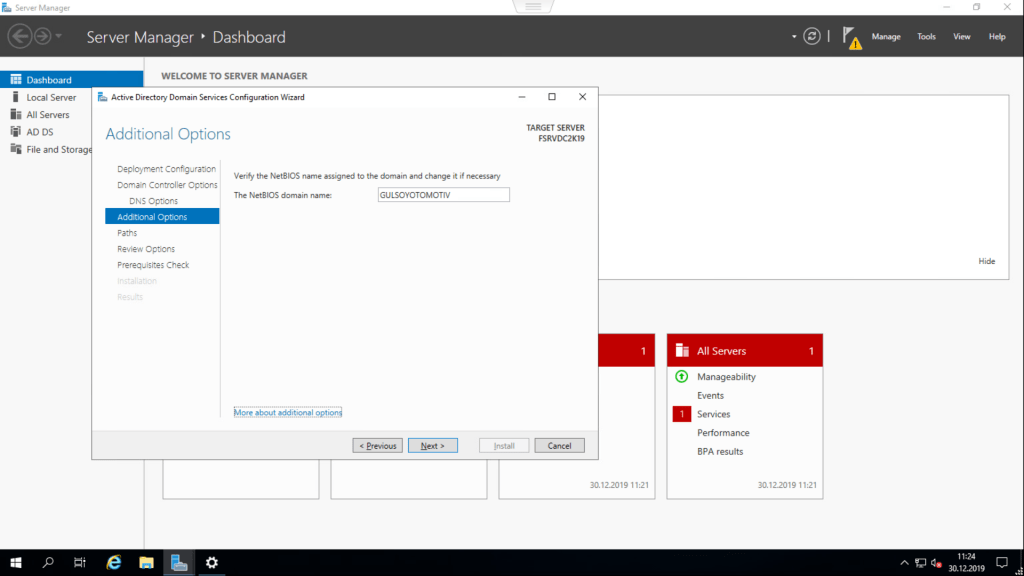Expand the dropdown arrow beside refresh icon
Image resolution: width=1024 pixels, height=576 pixels.
(x=794, y=37)
